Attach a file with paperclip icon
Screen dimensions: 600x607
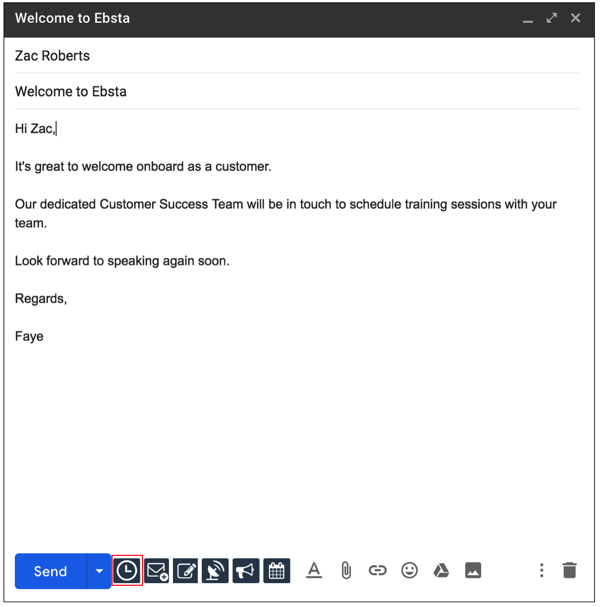point(346,570)
